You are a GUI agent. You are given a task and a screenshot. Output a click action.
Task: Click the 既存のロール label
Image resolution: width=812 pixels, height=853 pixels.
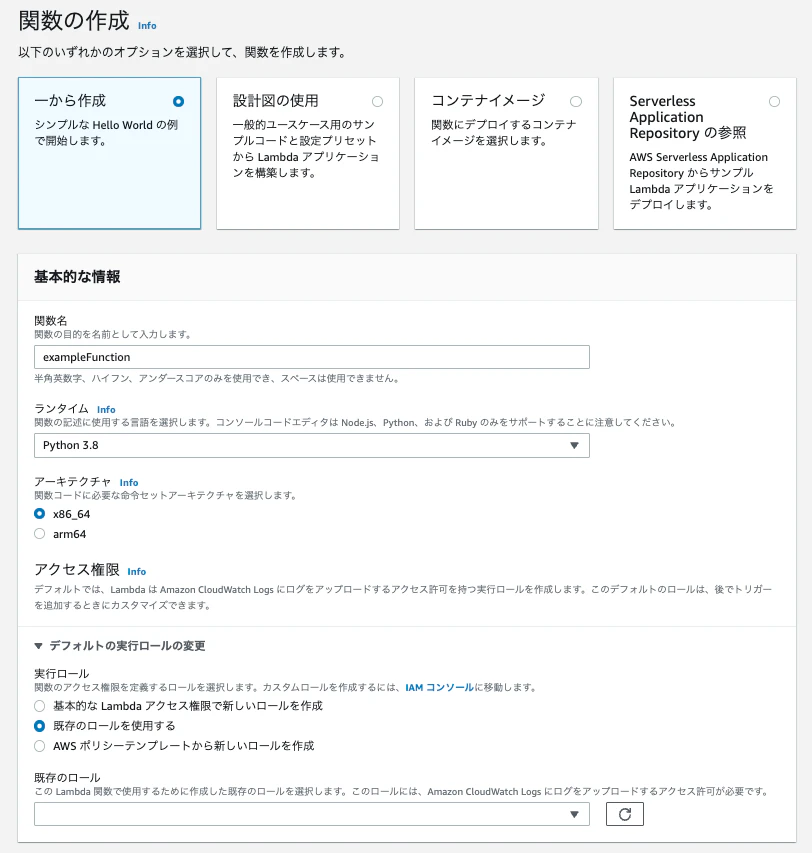pos(67,778)
